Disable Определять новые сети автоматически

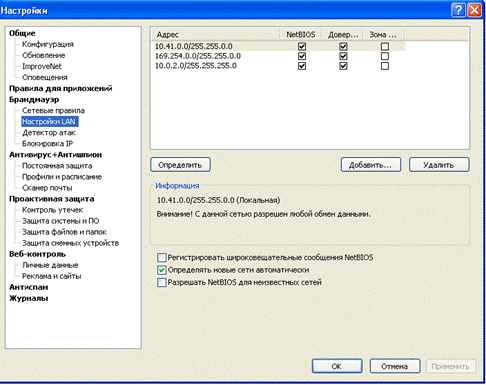click(162, 270)
